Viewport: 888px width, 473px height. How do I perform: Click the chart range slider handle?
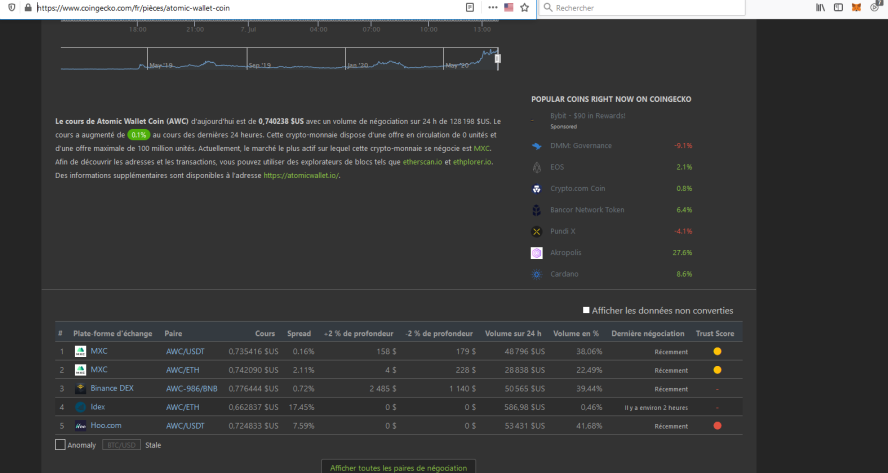(498, 59)
